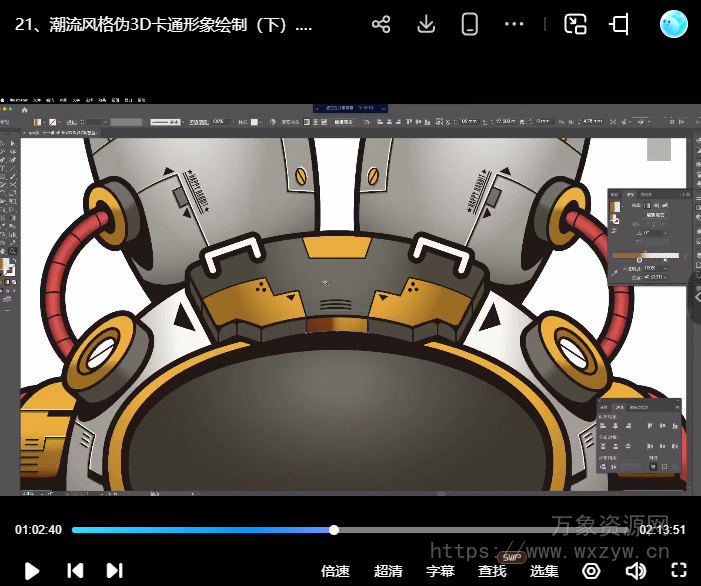Open the 选集 episode list
Image resolution: width=701 pixels, height=586 pixels.
[x=544, y=571]
